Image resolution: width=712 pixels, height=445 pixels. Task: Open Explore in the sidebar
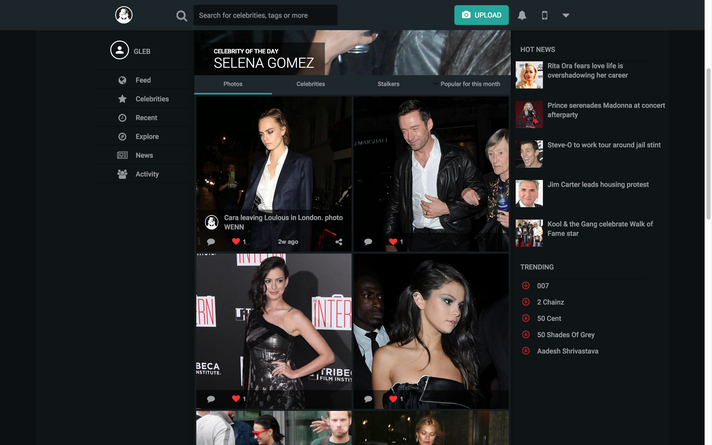tap(147, 136)
